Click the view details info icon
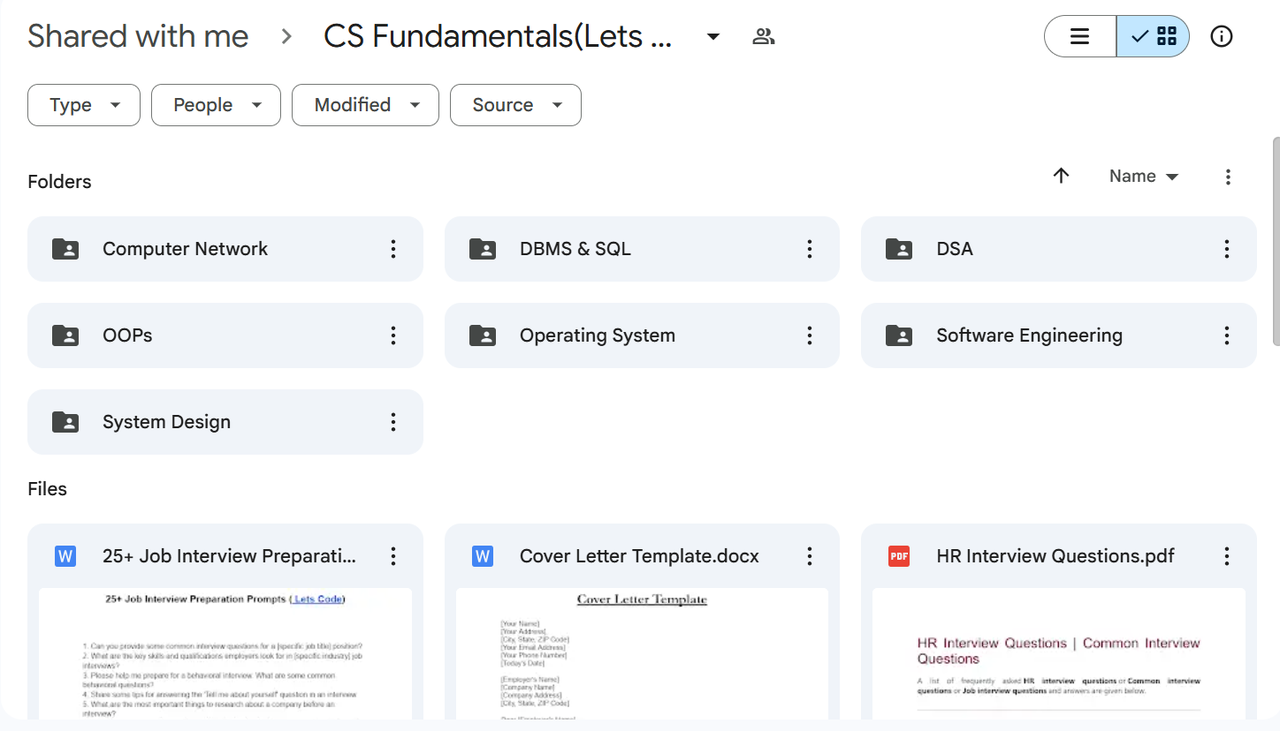This screenshot has width=1280, height=731. pos(1221,37)
